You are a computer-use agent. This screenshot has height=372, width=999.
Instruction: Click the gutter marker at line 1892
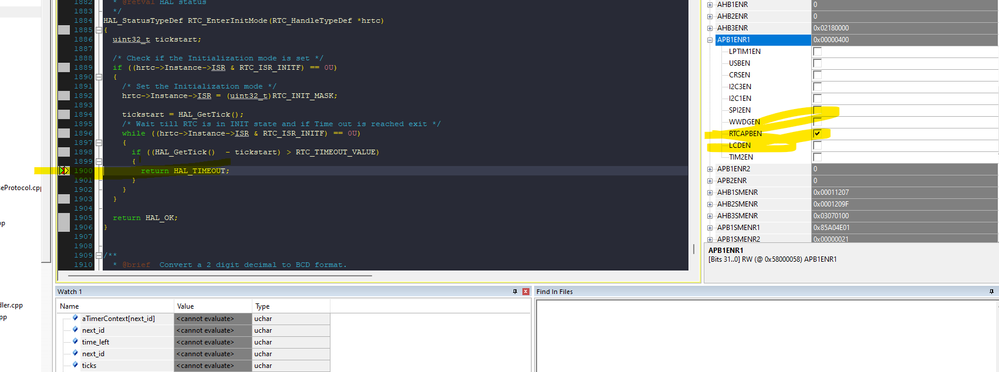point(64,96)
